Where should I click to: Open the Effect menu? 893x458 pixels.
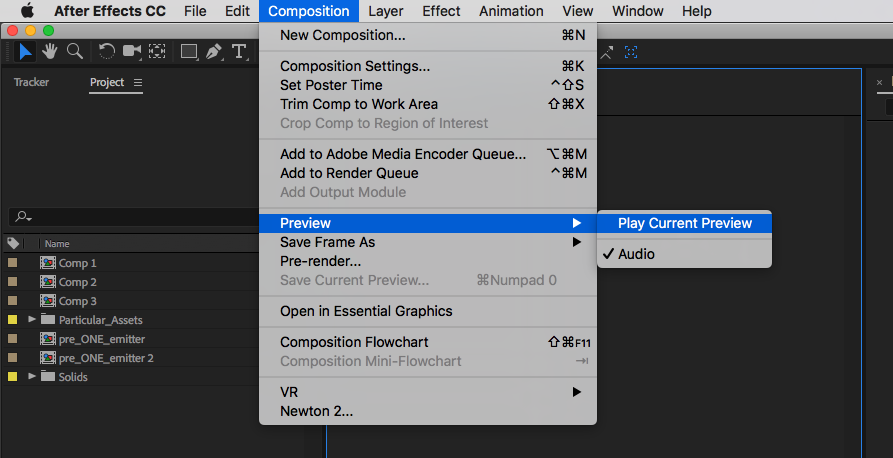(441, 11)
